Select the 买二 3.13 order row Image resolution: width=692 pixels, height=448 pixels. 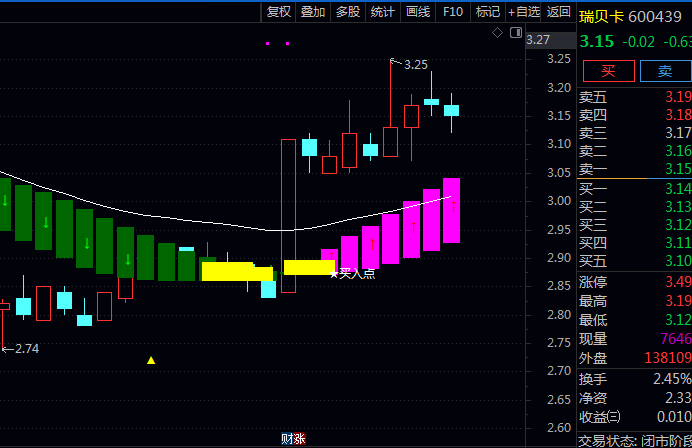[x=635, y=207]
